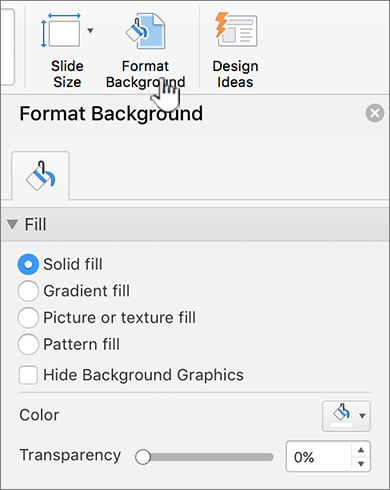Click the Transparency slider handle
The height and width of the screenshot is (490, 390).
click(x=143, y=457)
